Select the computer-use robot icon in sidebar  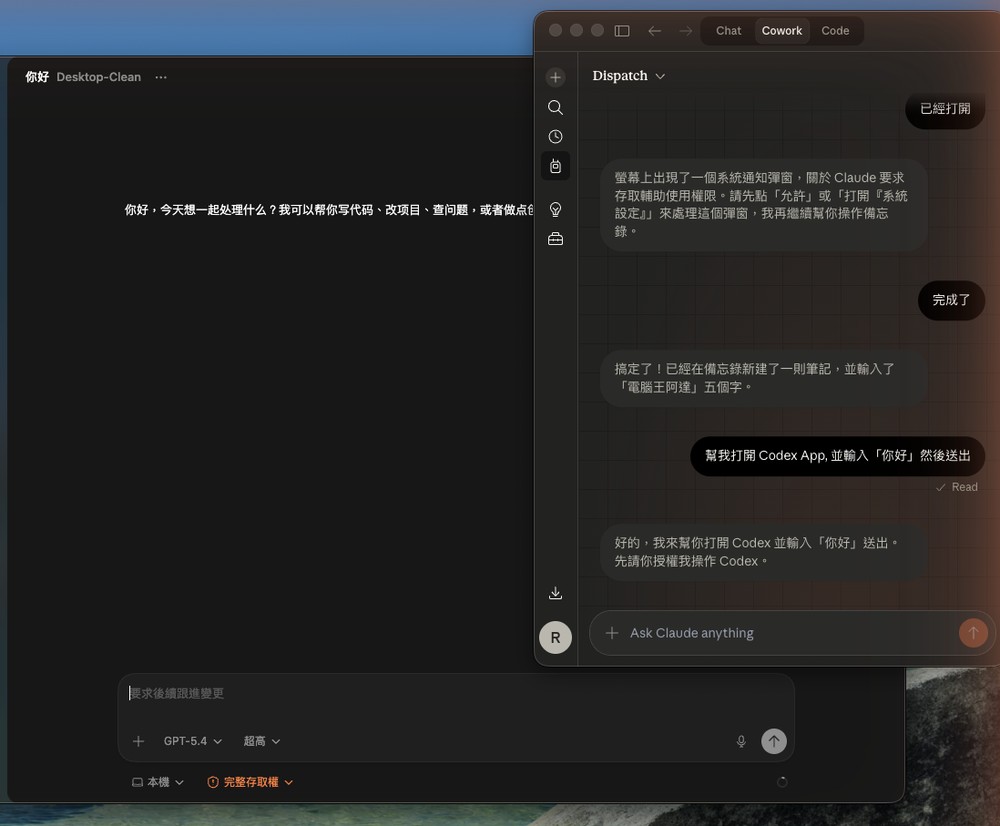[x=555, y=166]
